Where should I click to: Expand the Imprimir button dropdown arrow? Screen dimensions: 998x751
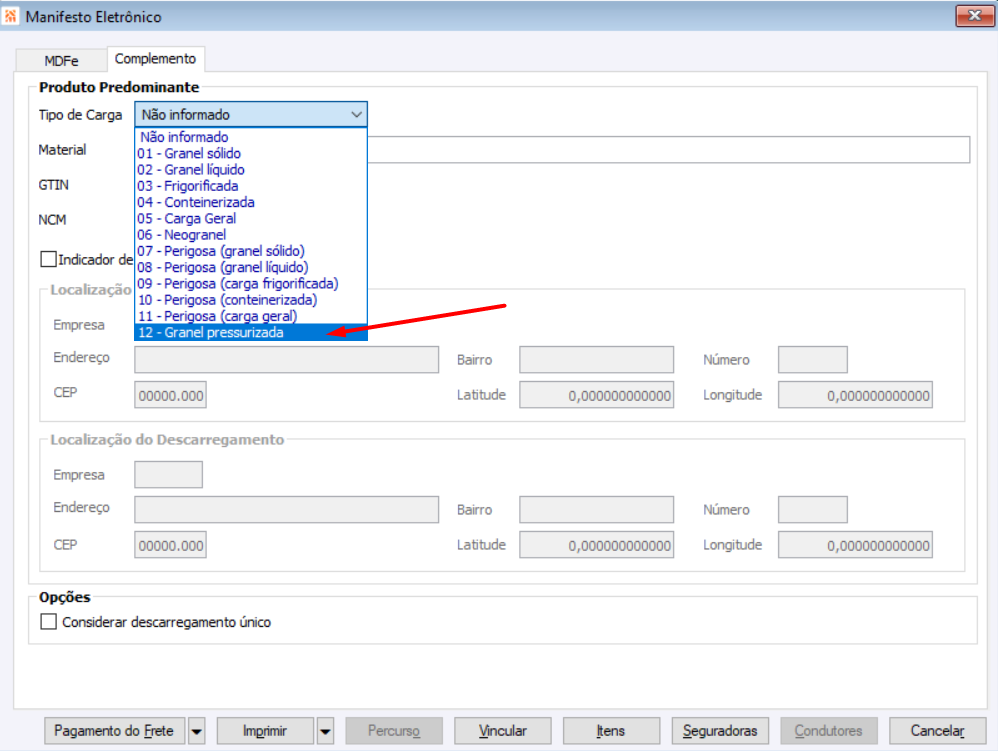(325, 731)
